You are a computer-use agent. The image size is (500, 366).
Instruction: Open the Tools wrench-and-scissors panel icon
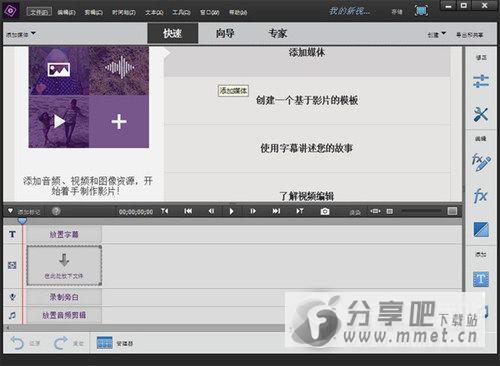coord(481,114)
